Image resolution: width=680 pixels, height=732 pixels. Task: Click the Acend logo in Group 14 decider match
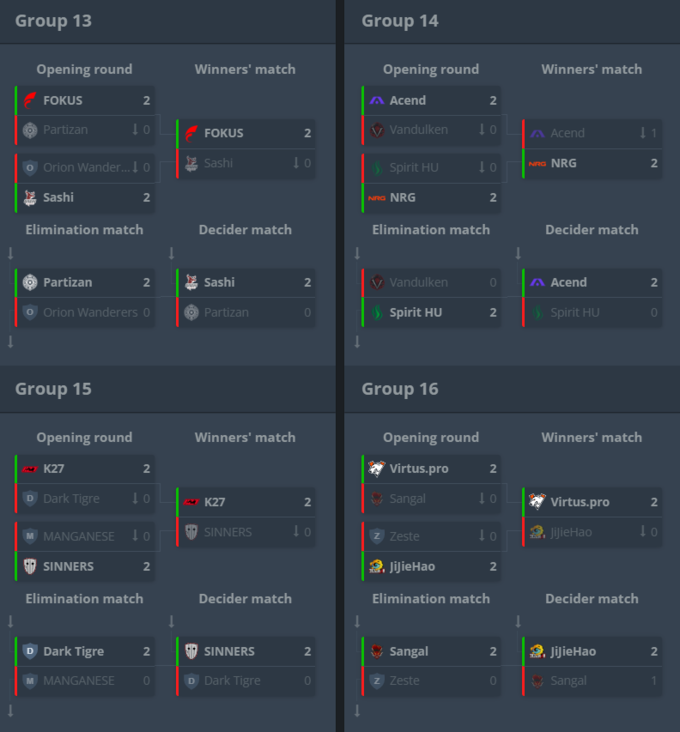(537, 282)
